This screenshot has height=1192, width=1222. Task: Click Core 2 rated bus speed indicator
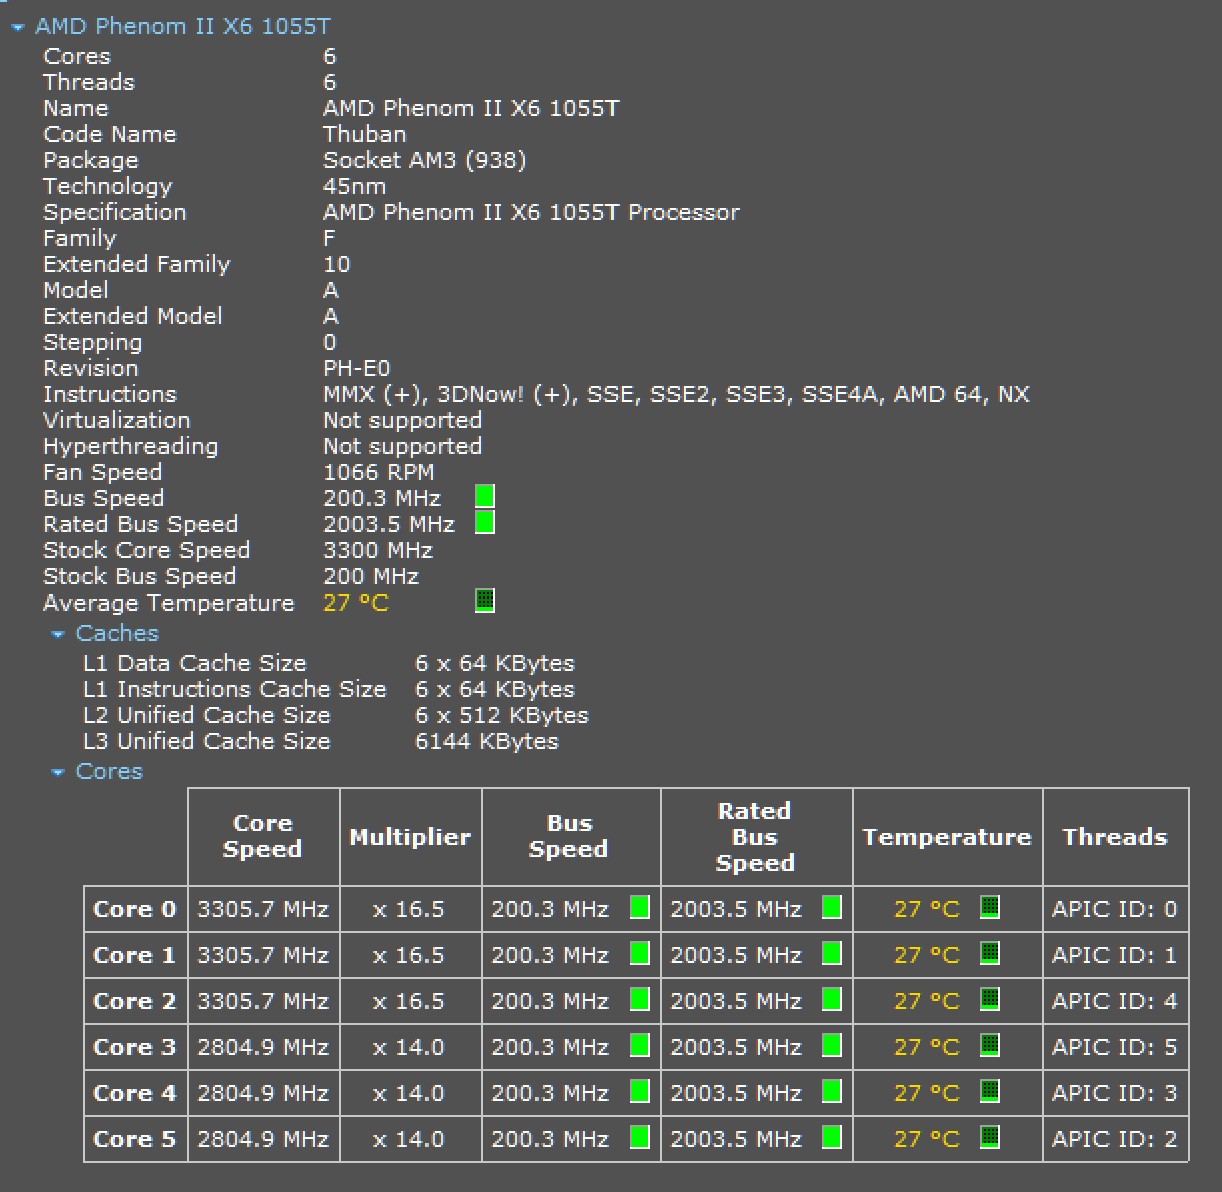(831, 999)
